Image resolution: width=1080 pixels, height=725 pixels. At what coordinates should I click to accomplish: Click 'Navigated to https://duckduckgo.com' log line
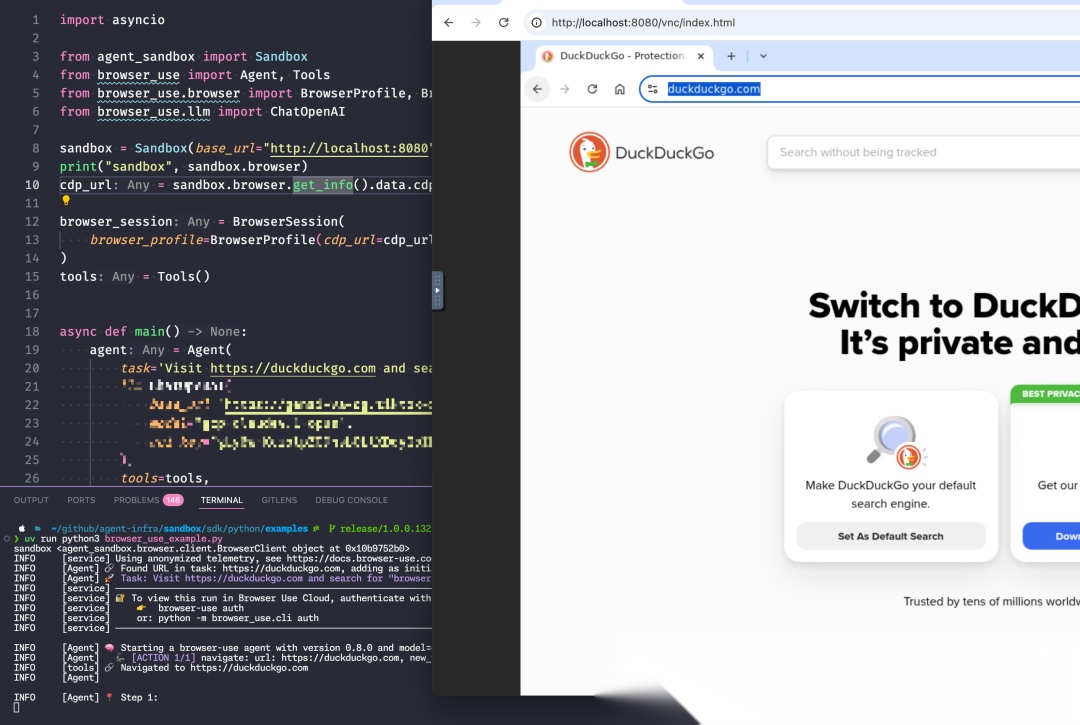tap(214, 668)
